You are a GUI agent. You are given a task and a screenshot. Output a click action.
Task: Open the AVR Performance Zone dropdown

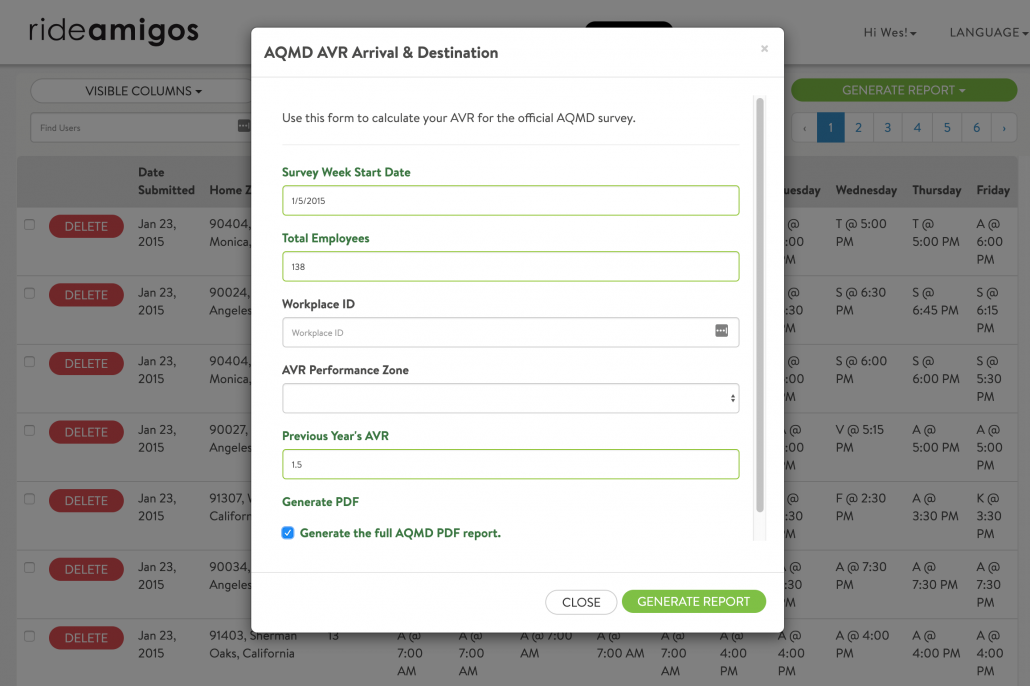[510, 398]
